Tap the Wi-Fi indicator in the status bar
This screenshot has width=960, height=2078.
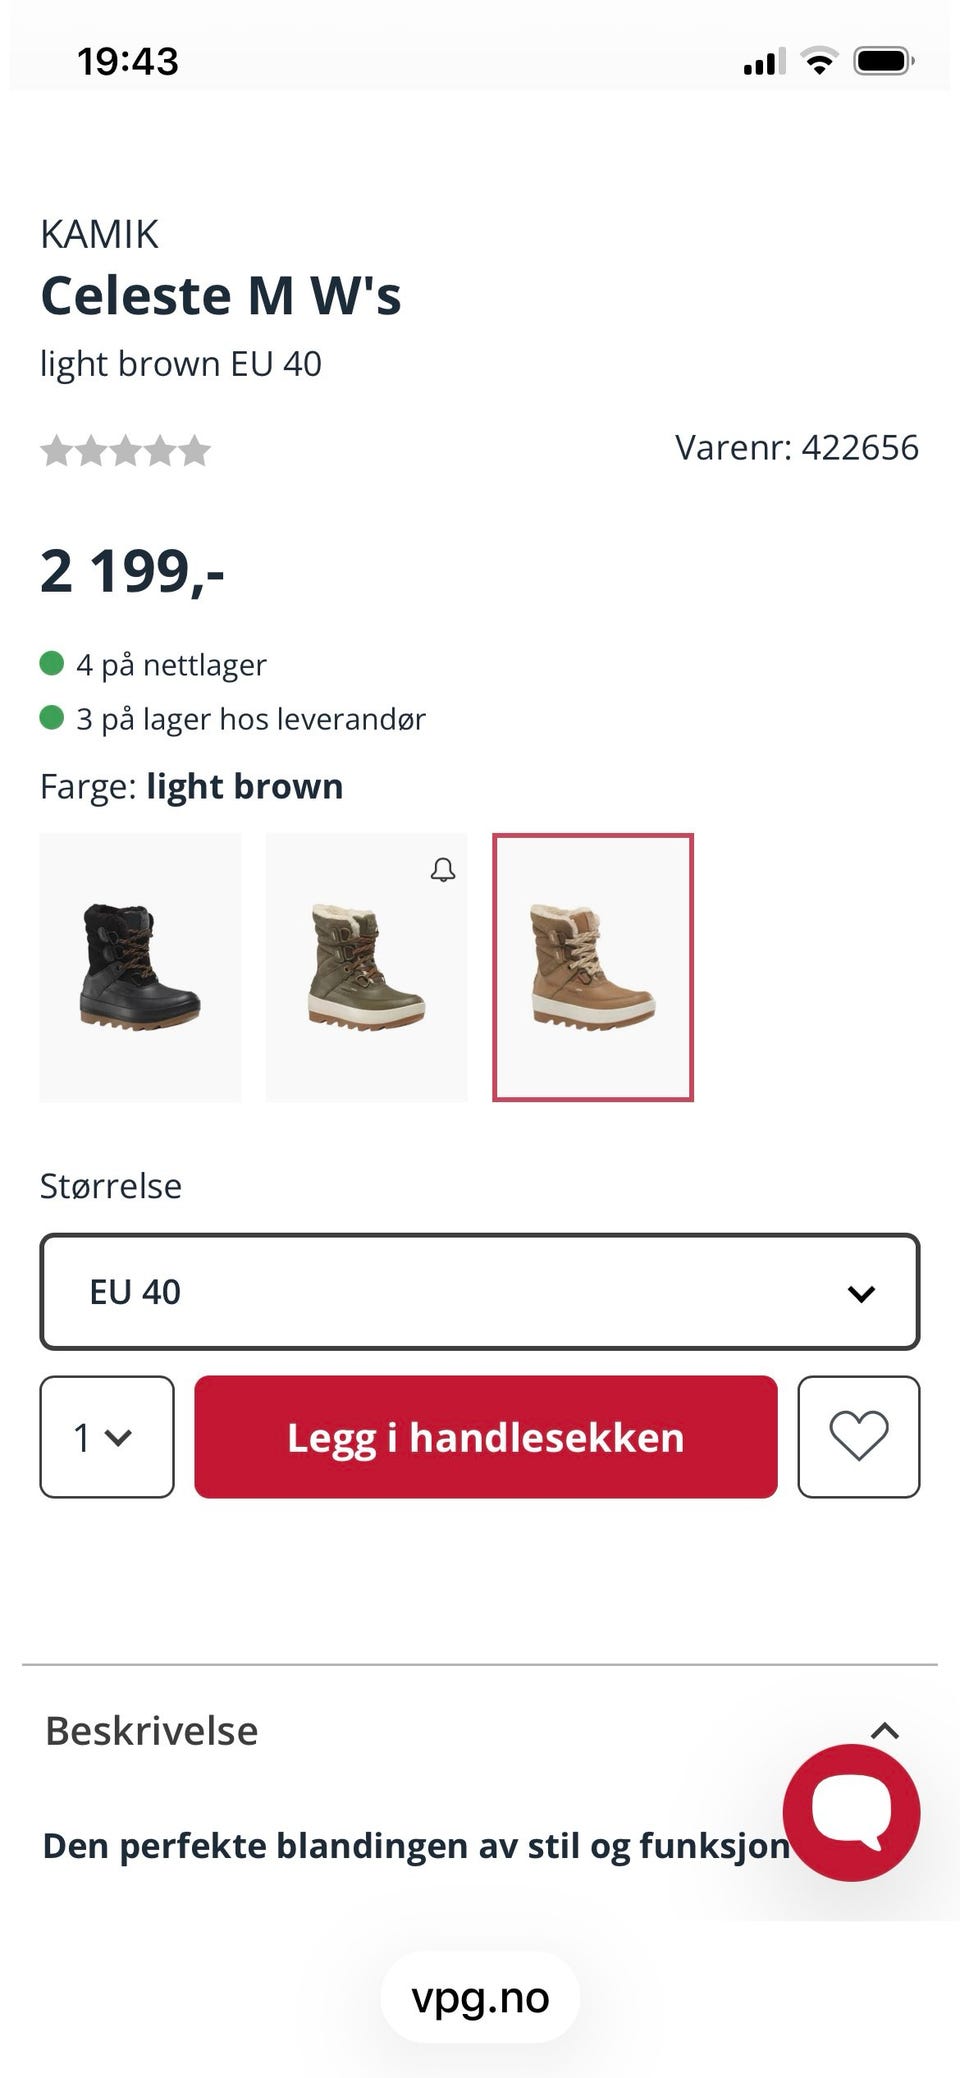coord(818,60)
